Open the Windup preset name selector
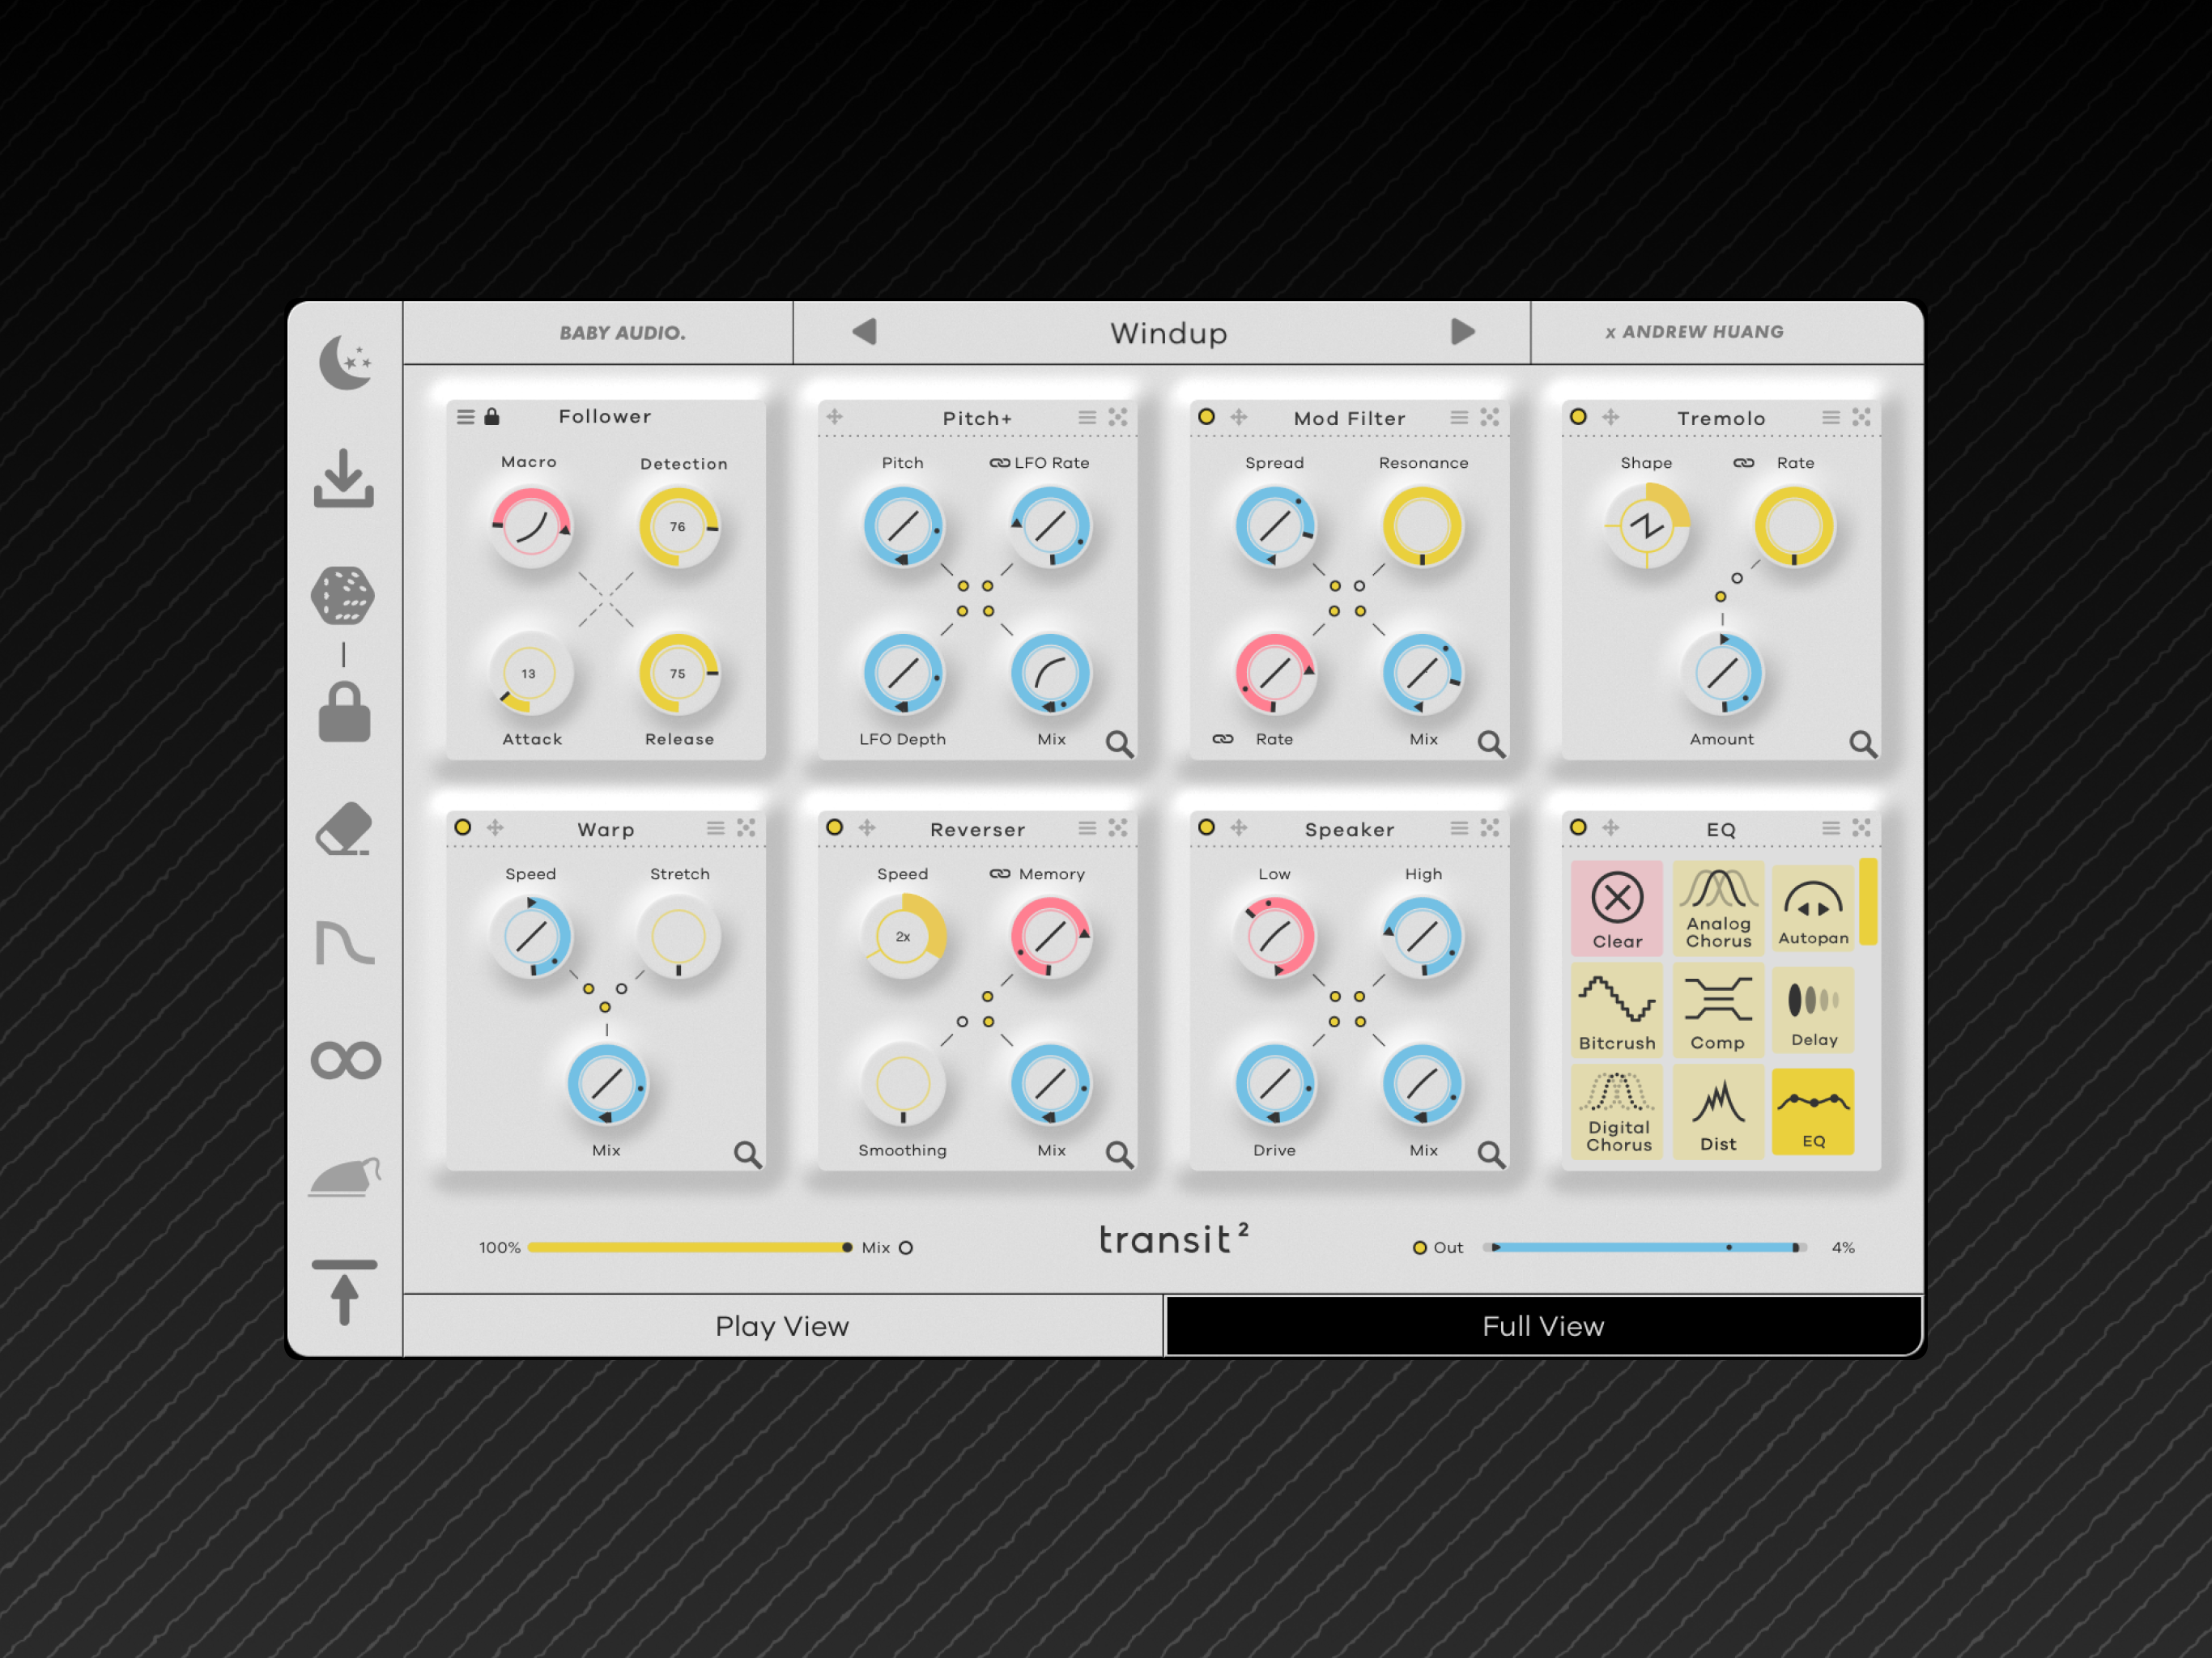 (1169, 334)
